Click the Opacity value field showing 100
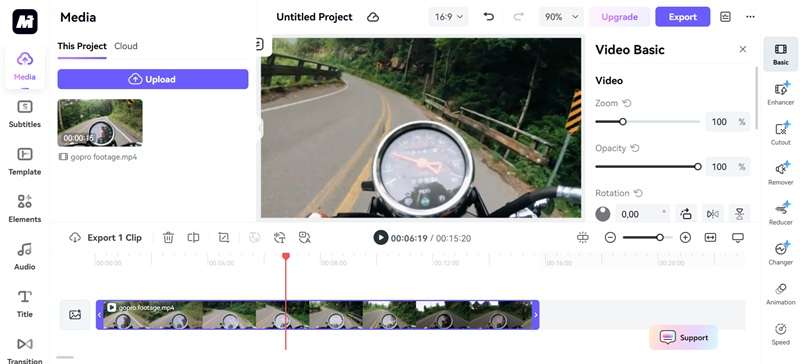Screen dimensions: 800x364 pos(728,166)
